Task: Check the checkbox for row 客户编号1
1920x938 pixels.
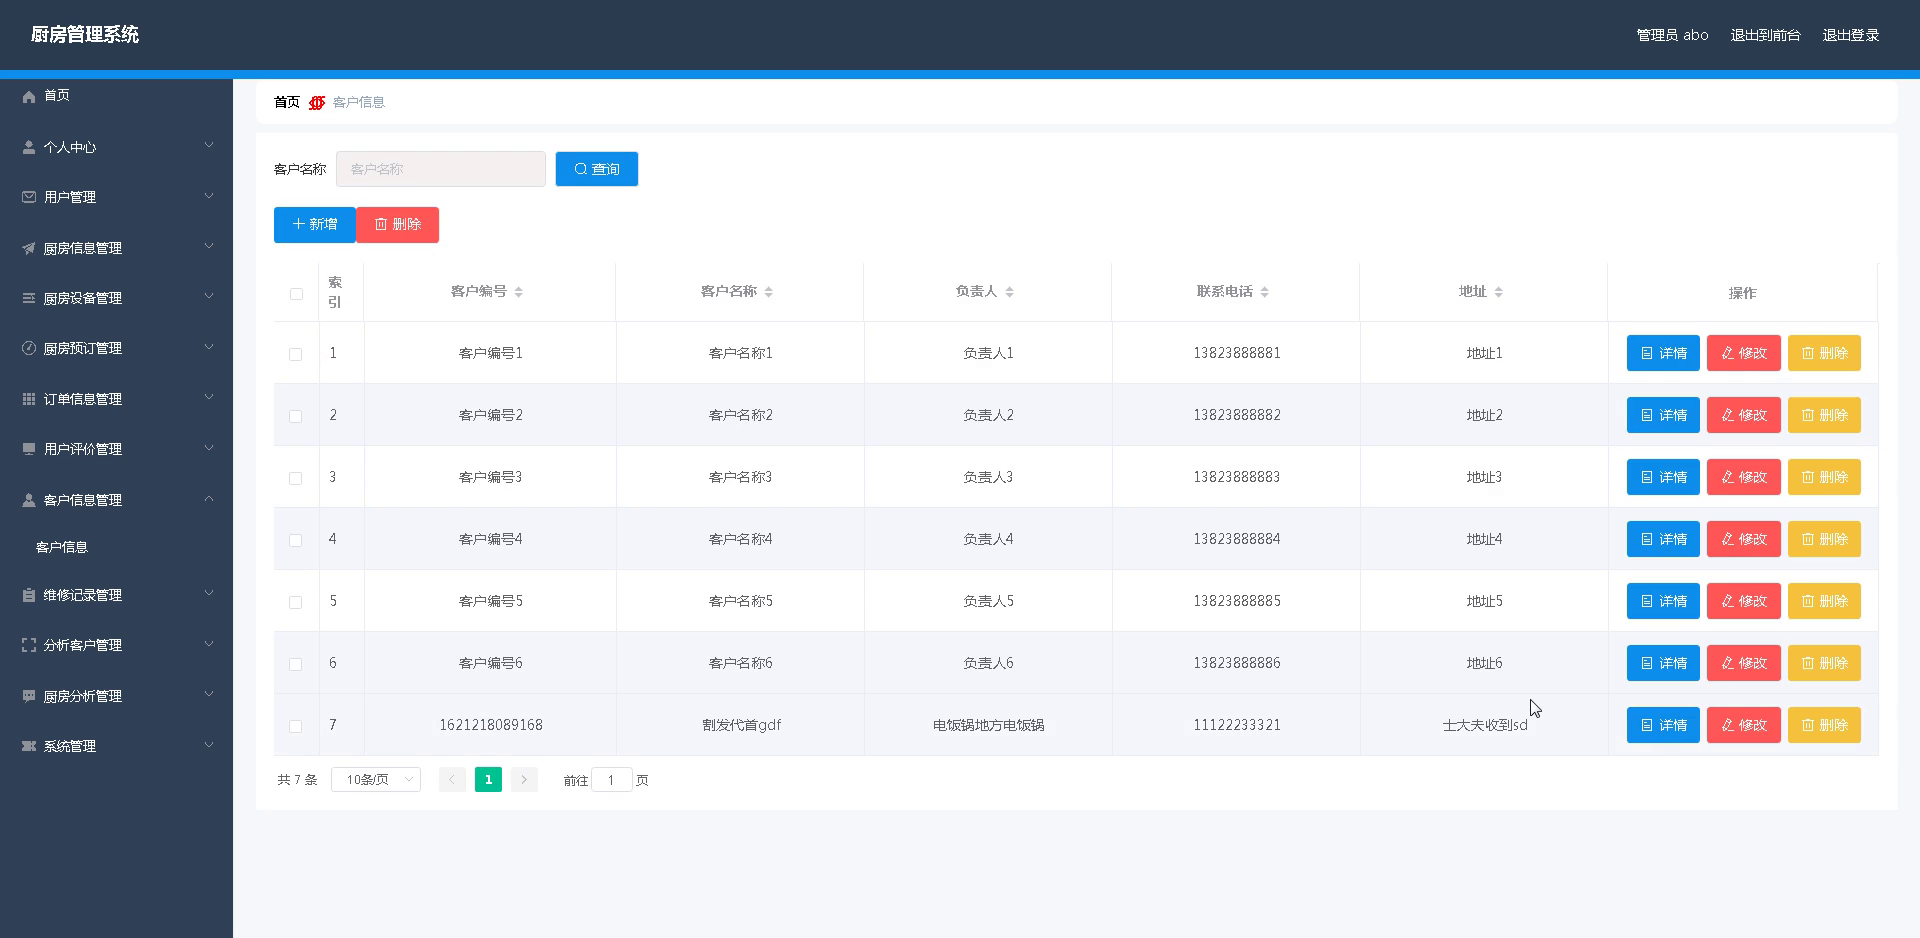Action: 295,354
